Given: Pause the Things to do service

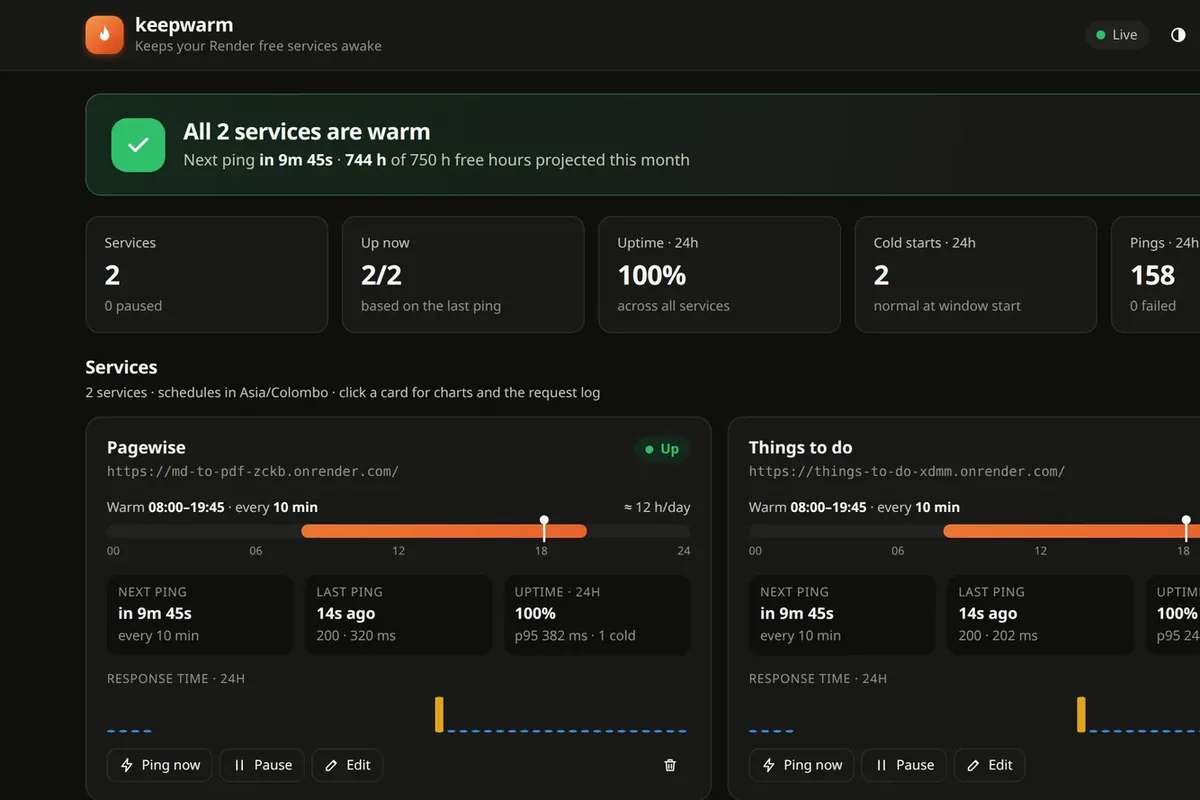Looking at the screenshot, I should [904, 765].
